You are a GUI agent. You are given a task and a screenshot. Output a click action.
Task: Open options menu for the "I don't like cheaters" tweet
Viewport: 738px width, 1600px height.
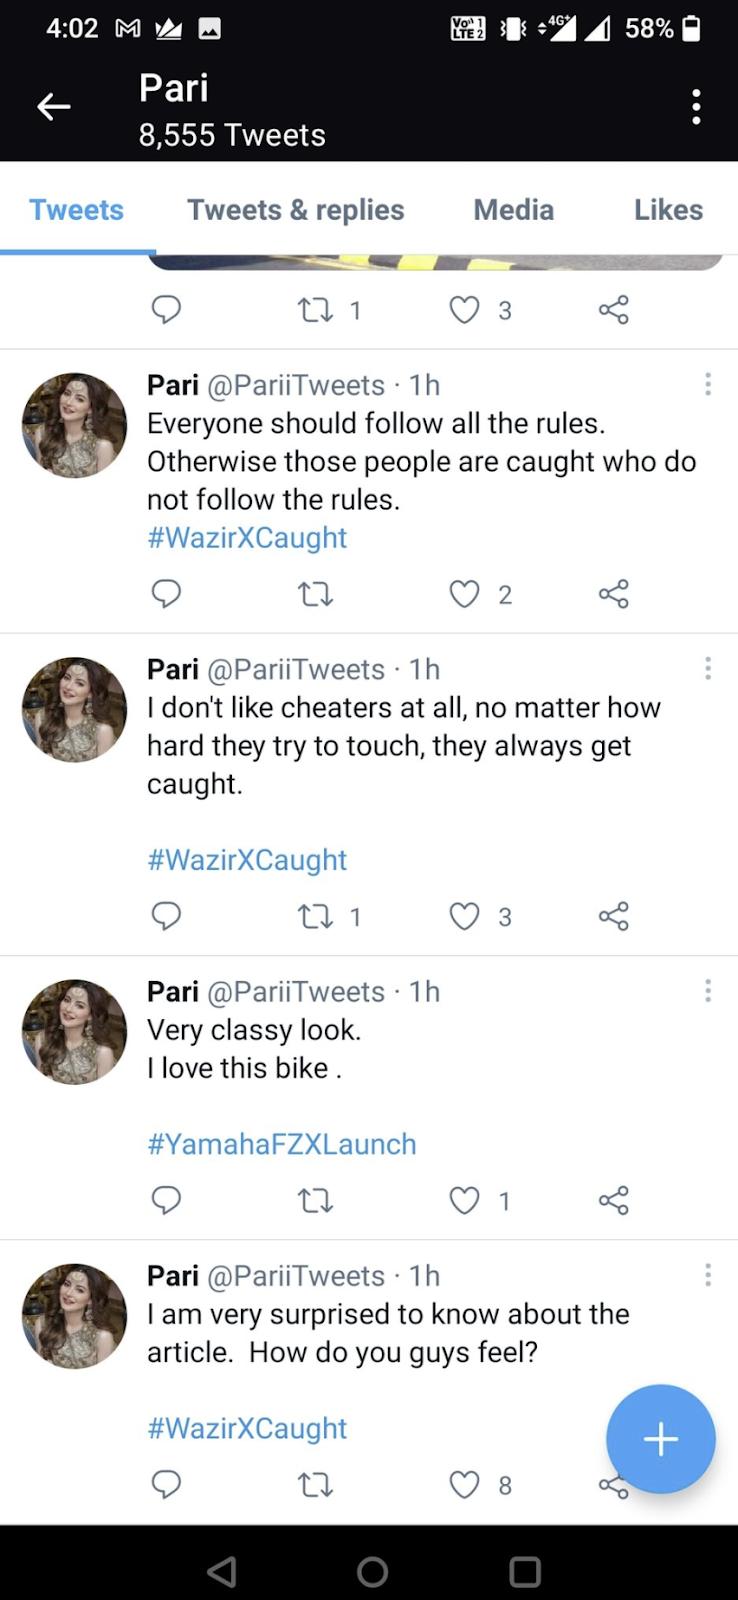708,669
